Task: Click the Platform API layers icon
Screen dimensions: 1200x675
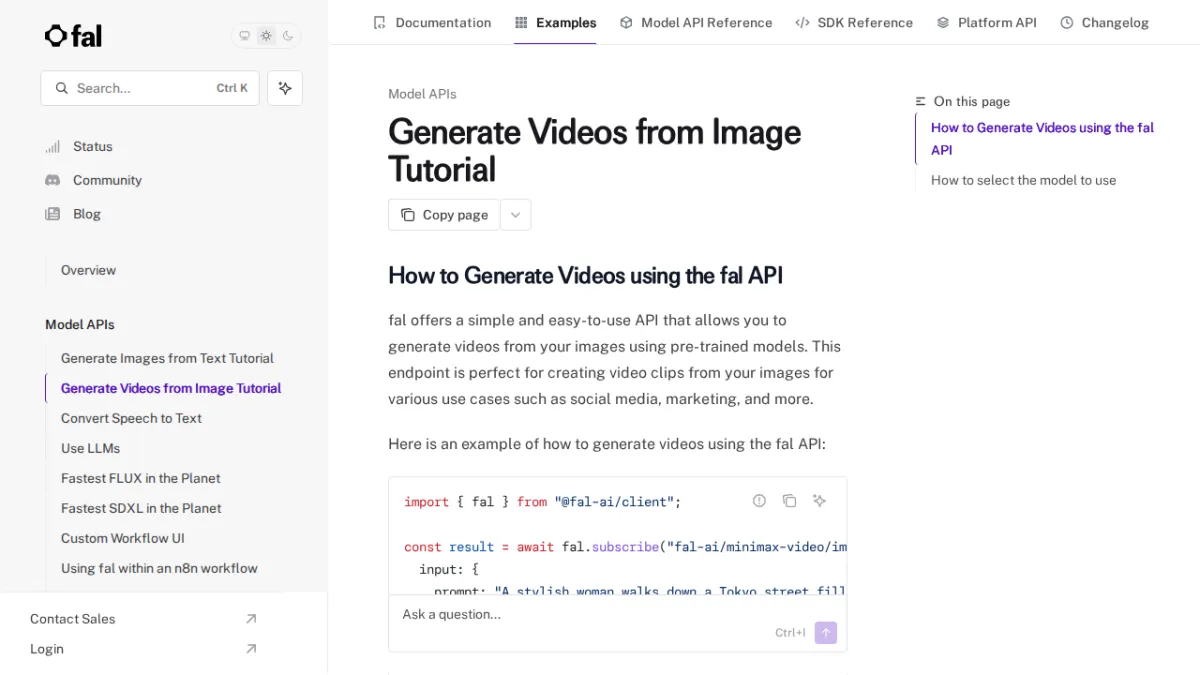Action: click(943, 22)
